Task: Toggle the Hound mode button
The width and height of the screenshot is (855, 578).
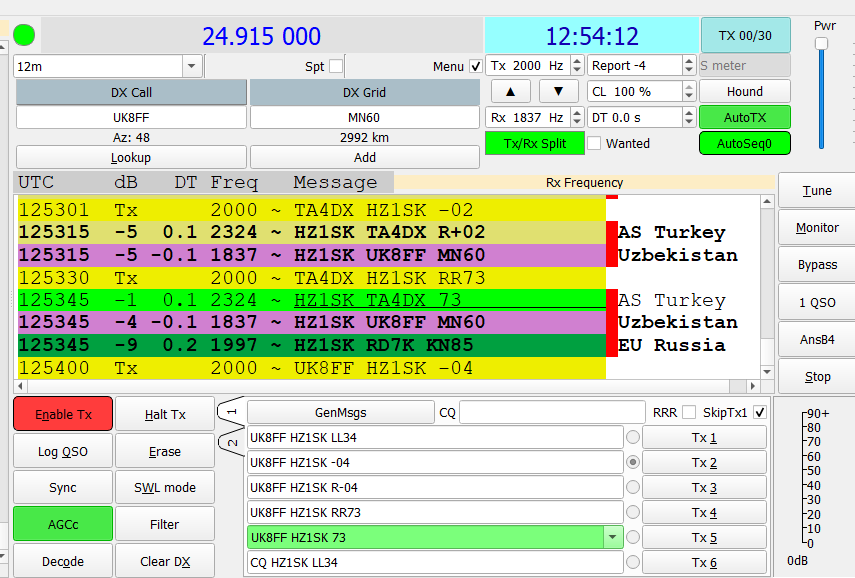Action: (745, 91)
